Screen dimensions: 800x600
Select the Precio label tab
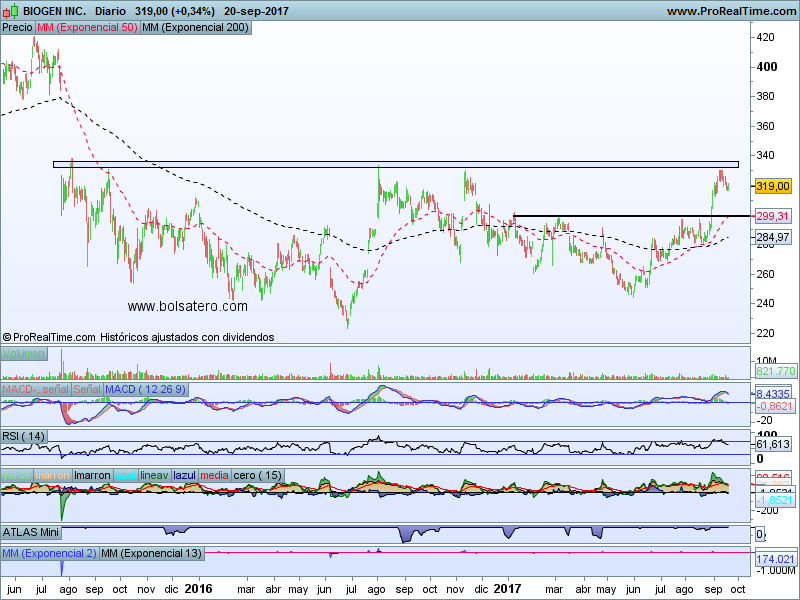17,28
